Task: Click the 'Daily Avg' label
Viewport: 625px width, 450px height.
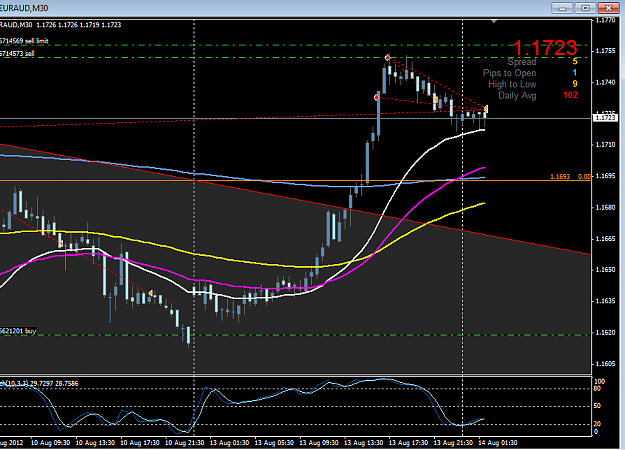Action: coord(517,95)
